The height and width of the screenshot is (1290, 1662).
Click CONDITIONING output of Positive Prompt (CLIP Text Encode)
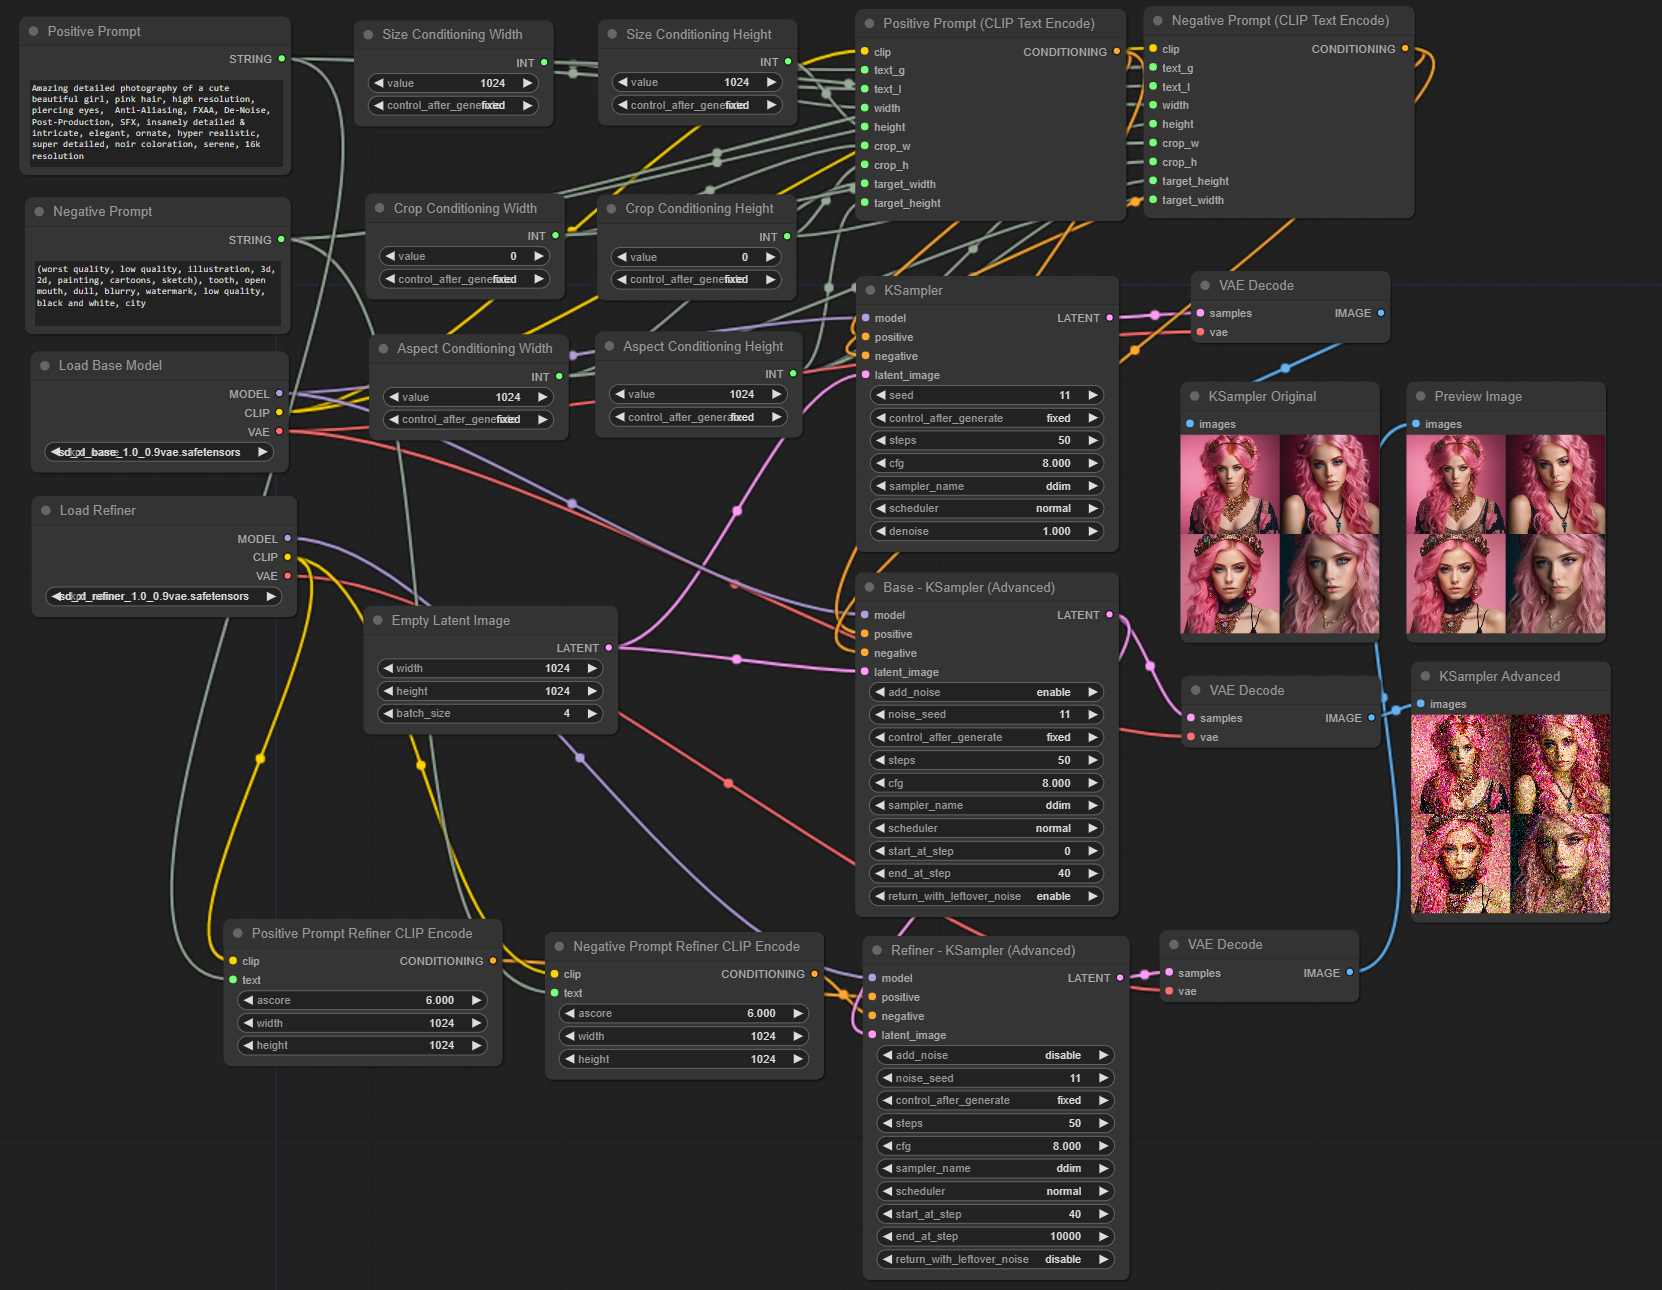point(1117,52)
